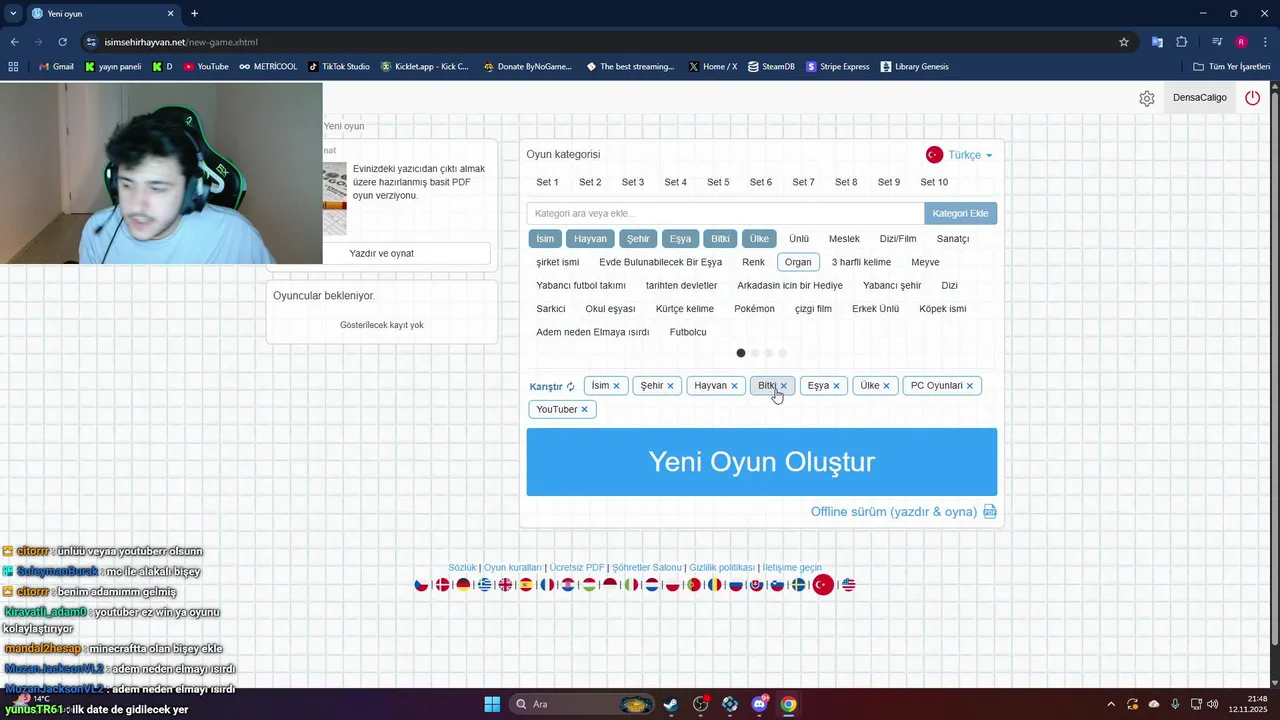The image size is (1280, 720).
Task: Toggle the Pokémon category chip
Action: coord(754,309)
